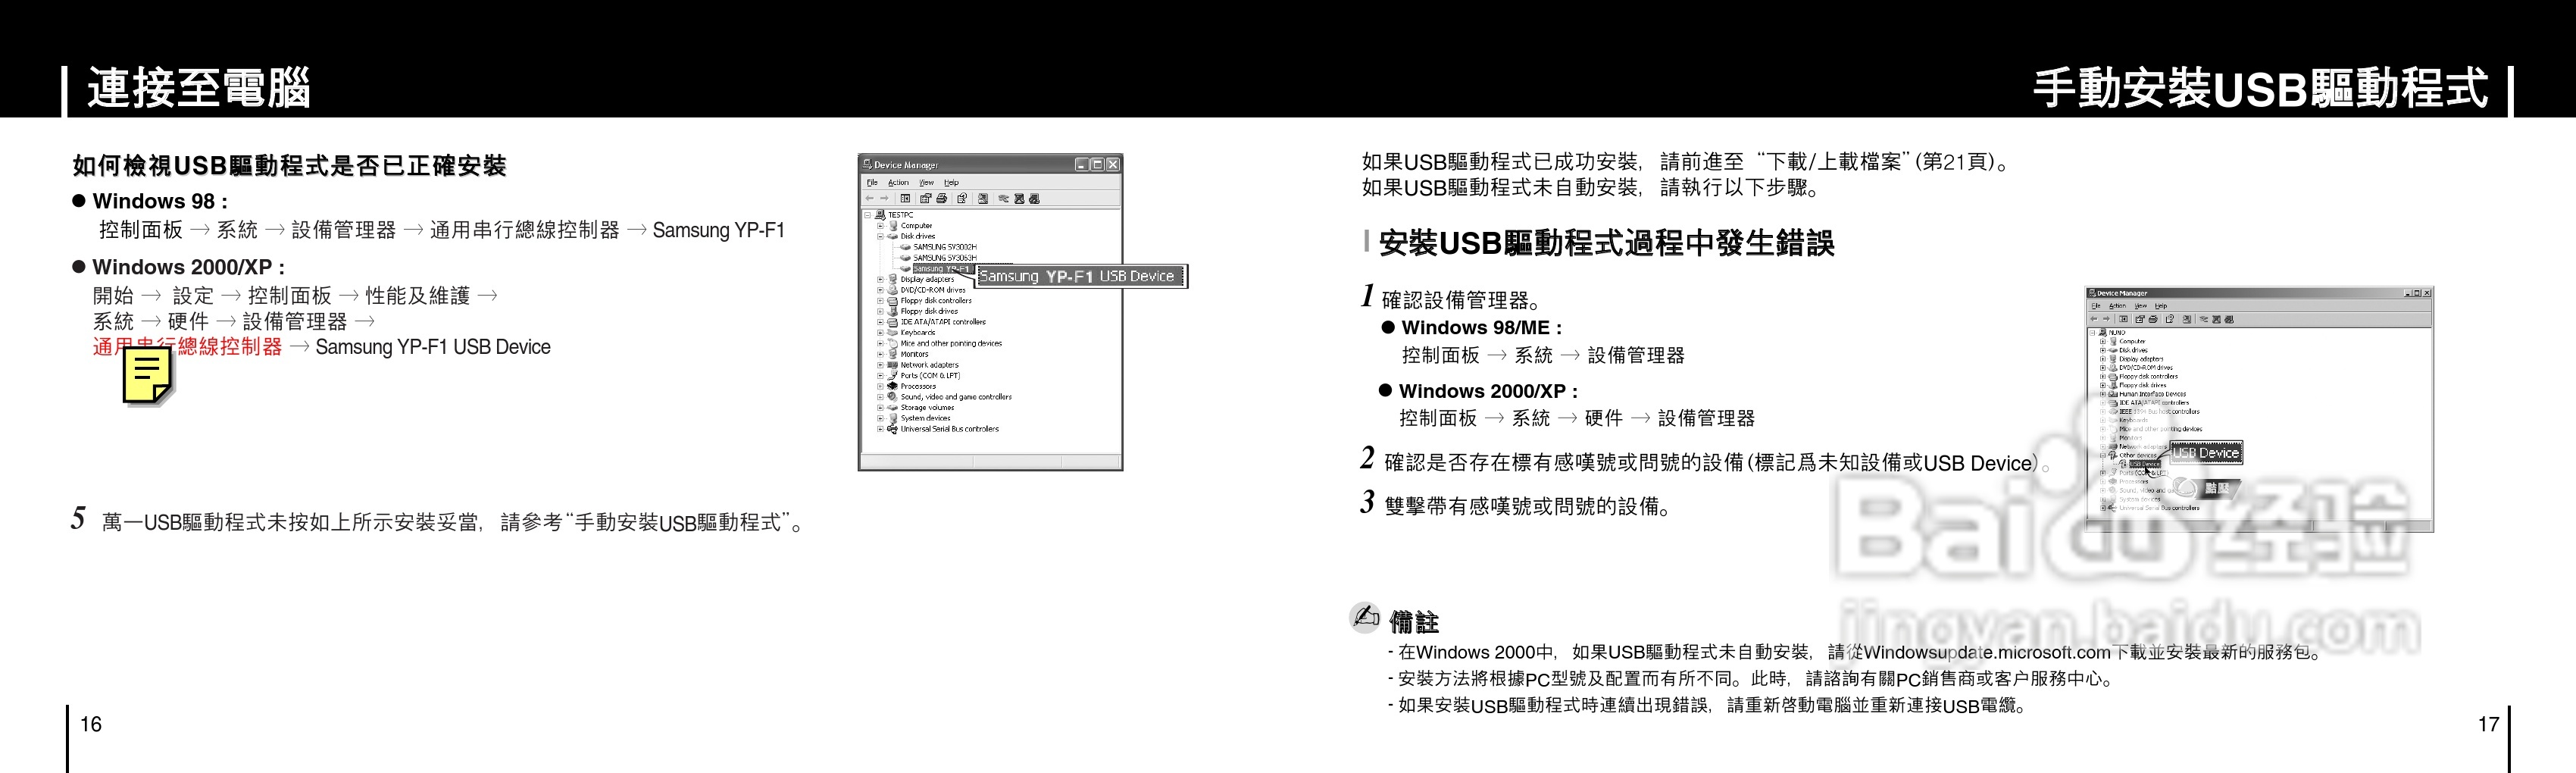This screenshot has width=2576, height=773.
Task: Select DVD/CD-ROM drives in NUNO tree
Action: (2146, 368)
